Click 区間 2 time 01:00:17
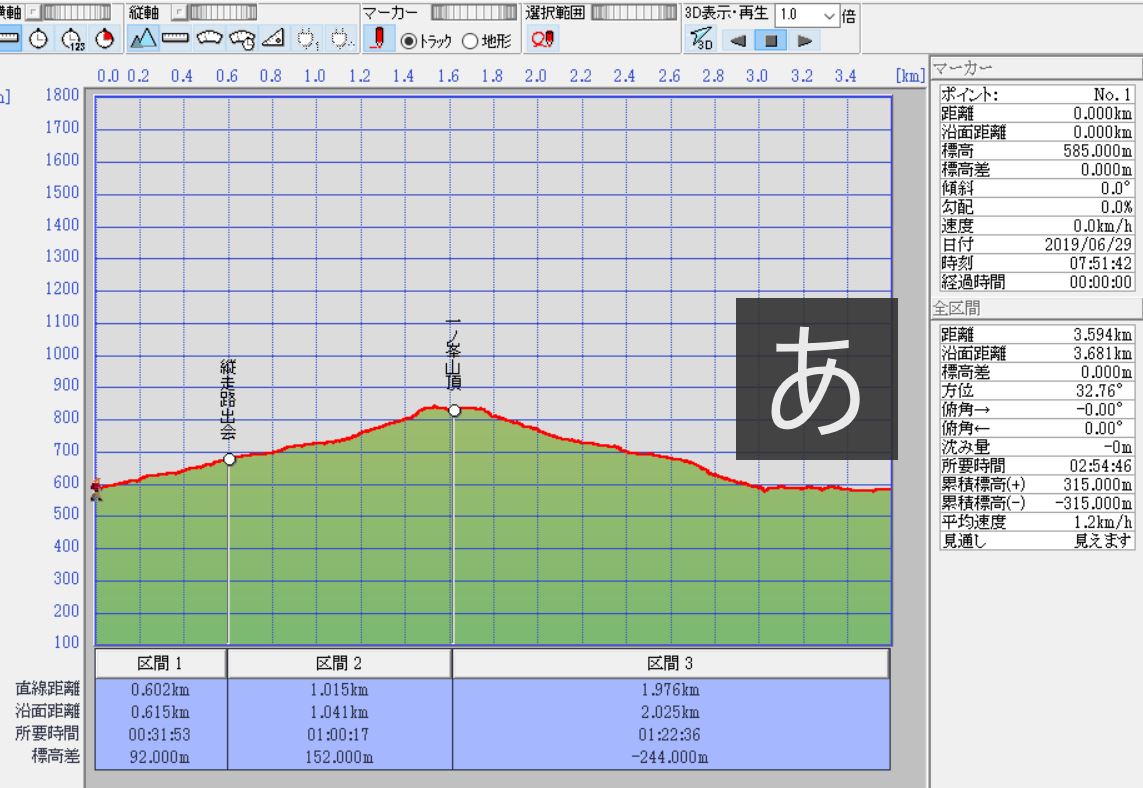The image size is (1143, 788). pyautogui.click(x=339, y=734)
